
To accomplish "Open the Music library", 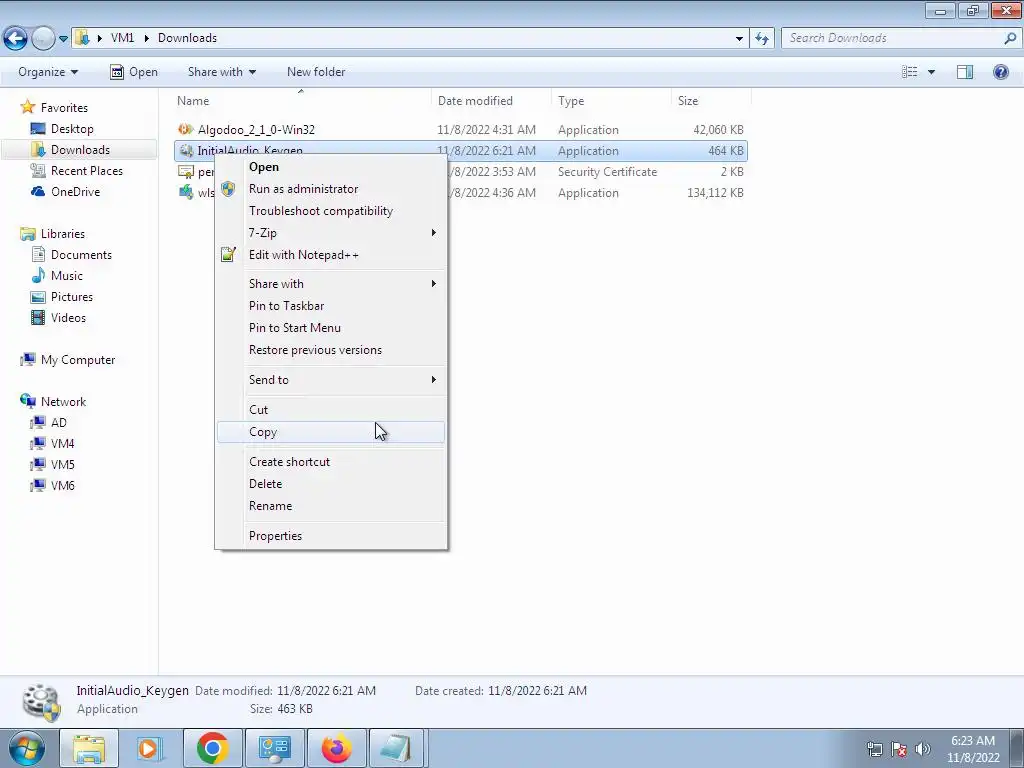I will pyautogui.click(x=67, y=276).
